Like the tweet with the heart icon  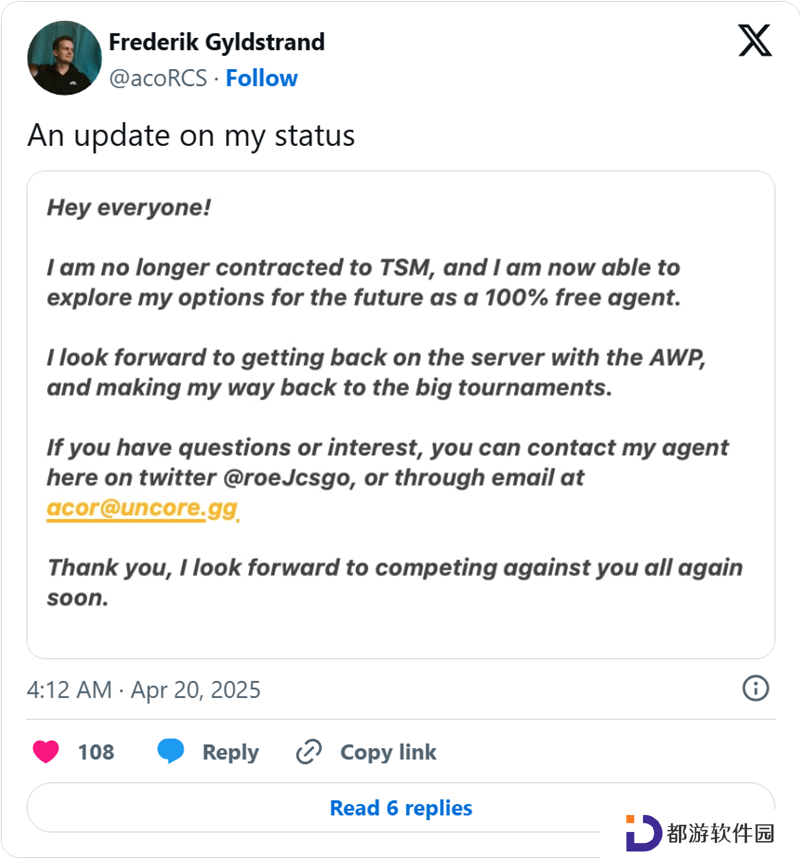(x=46, y=751)
